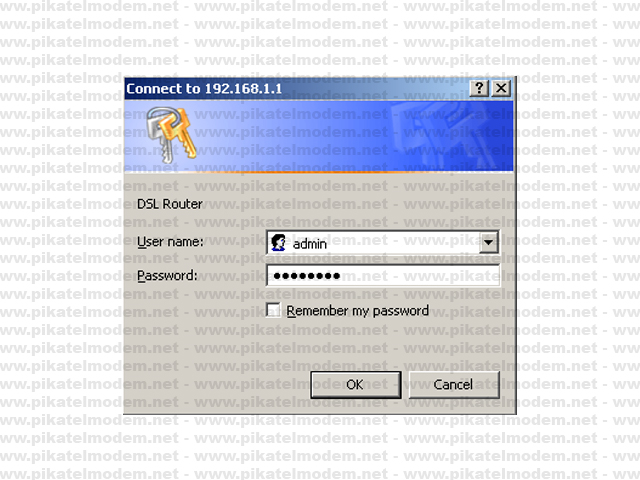Viewport: 640px width, 480px height.
Task: Focus the Password input field
Action: tap(383, 276)
